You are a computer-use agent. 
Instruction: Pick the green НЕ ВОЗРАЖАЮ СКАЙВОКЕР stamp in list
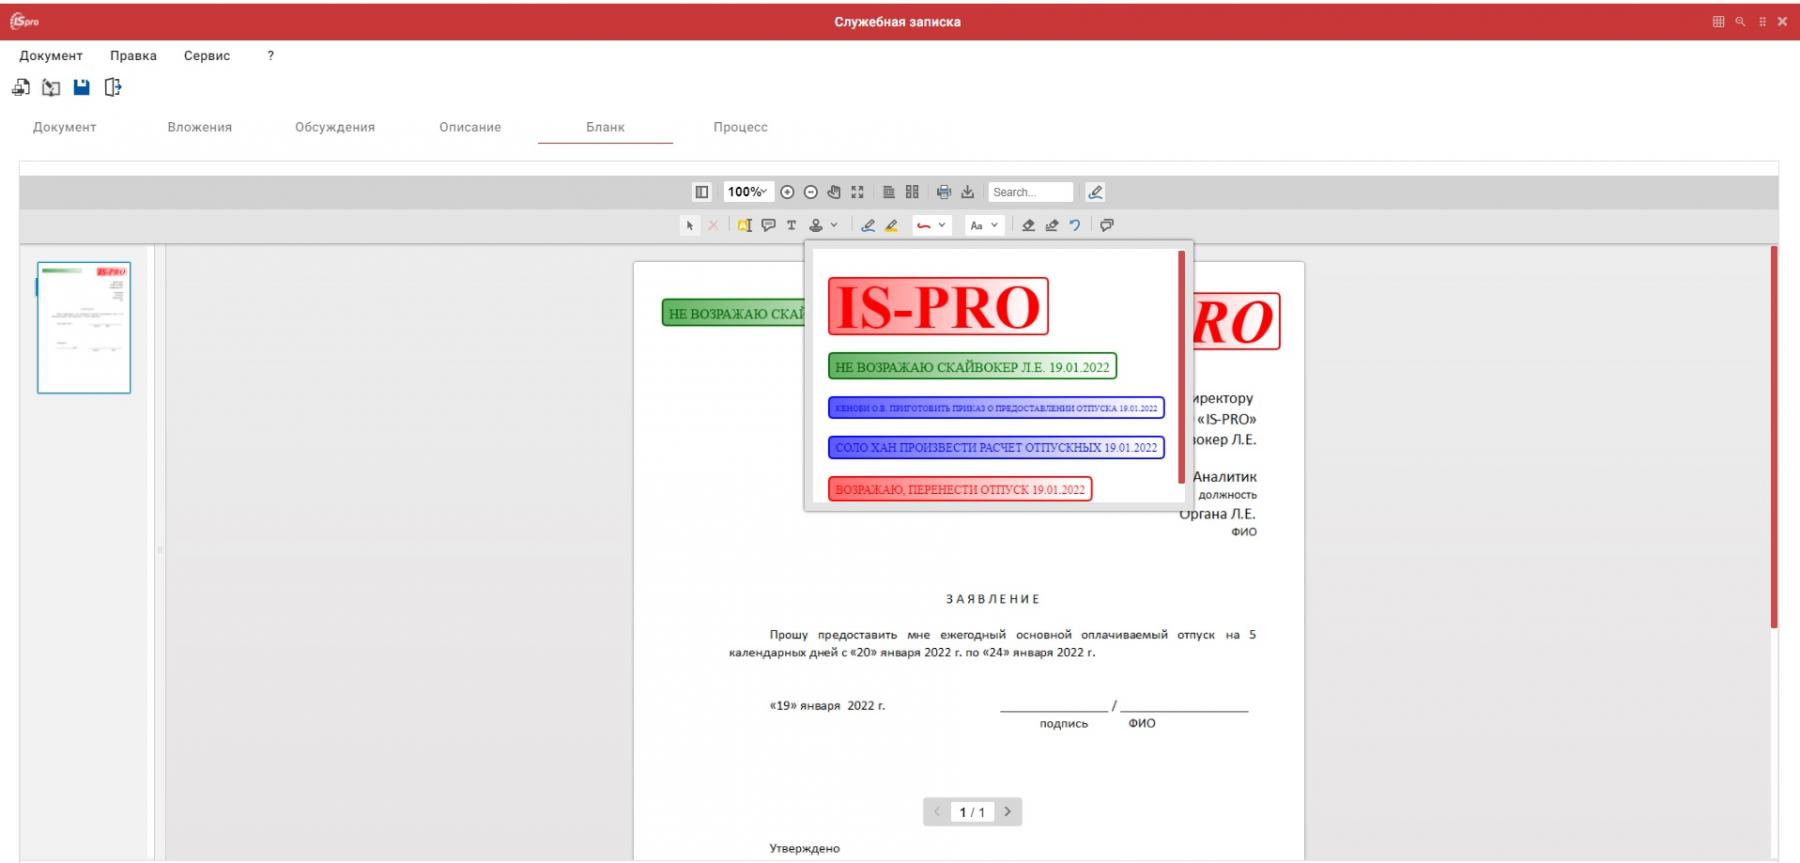(x=972, y=367)
